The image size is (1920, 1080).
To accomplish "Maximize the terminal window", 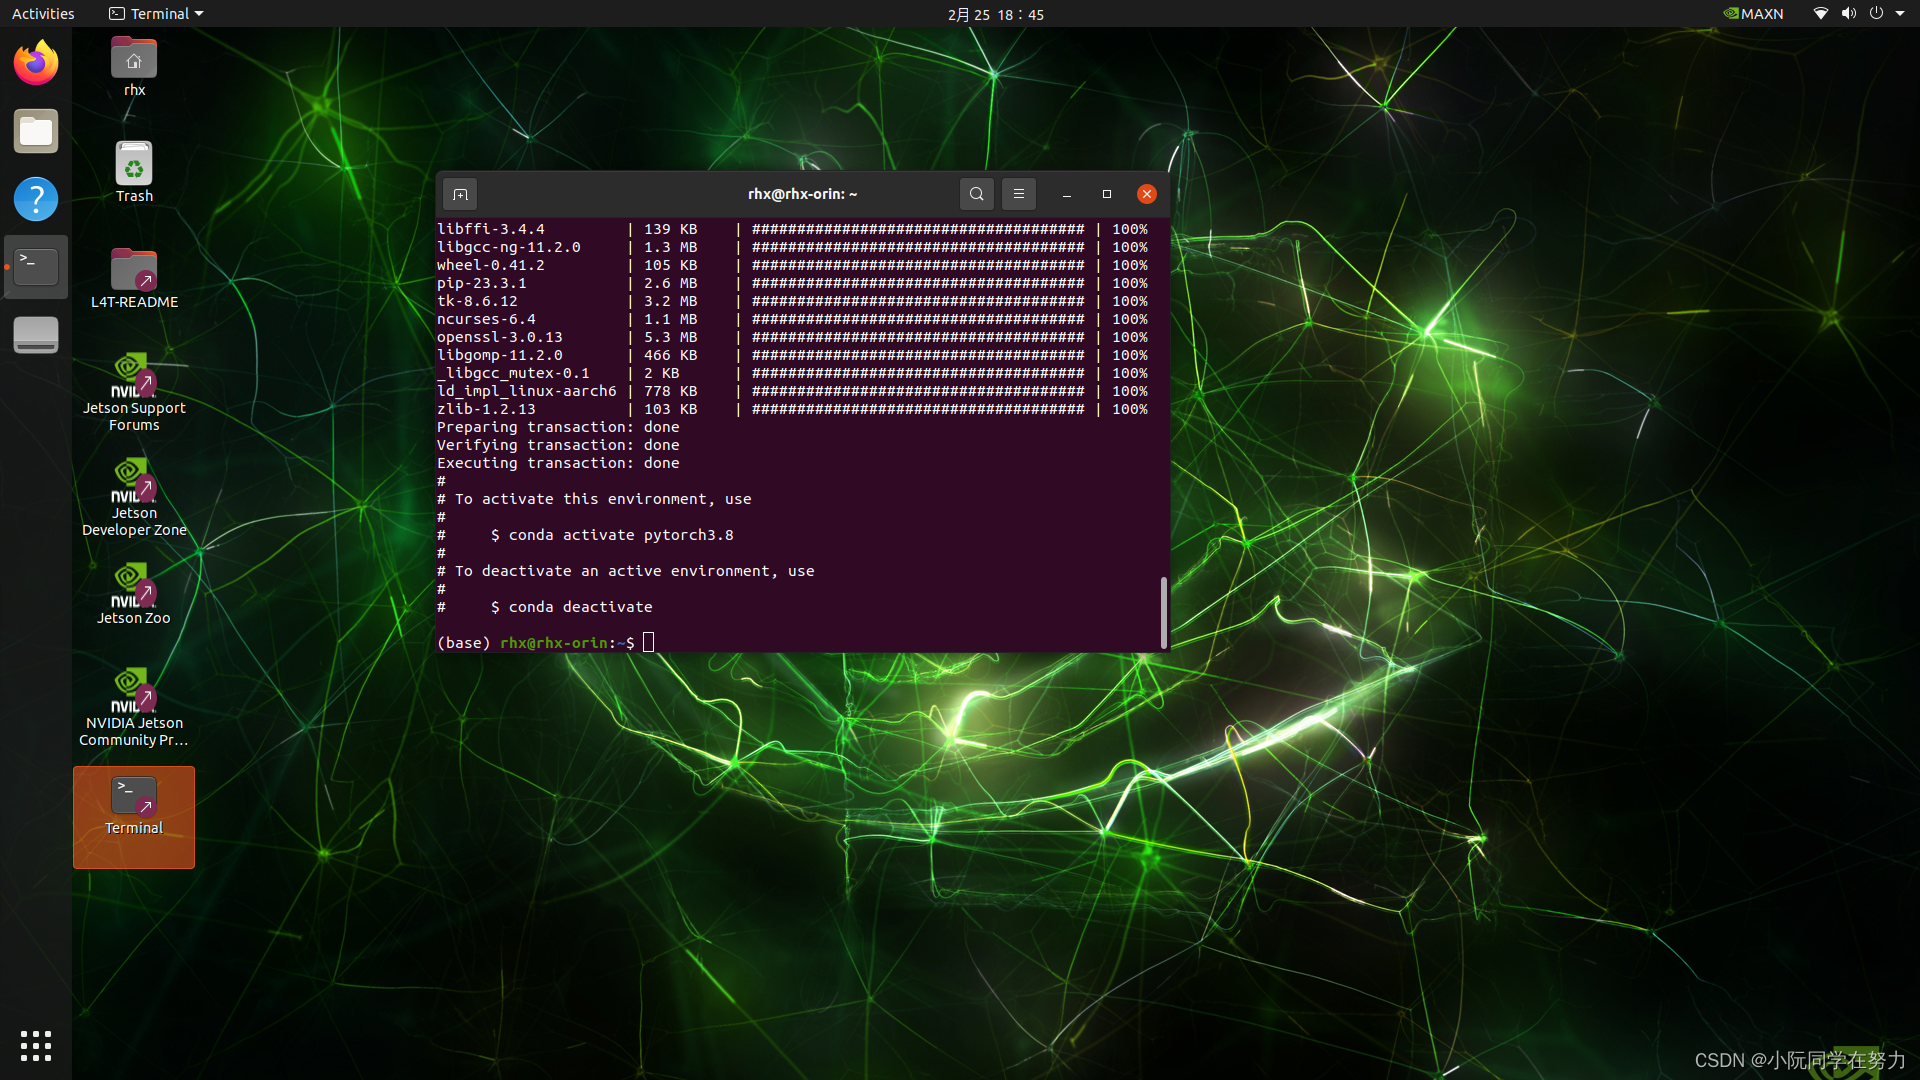I will [1107, 194].
